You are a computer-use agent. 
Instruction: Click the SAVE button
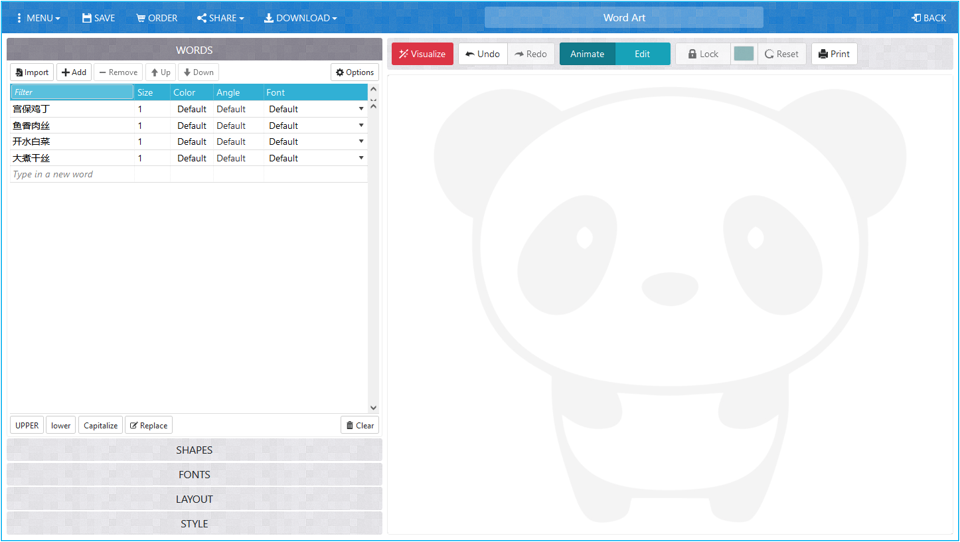(x=99, y=18)
